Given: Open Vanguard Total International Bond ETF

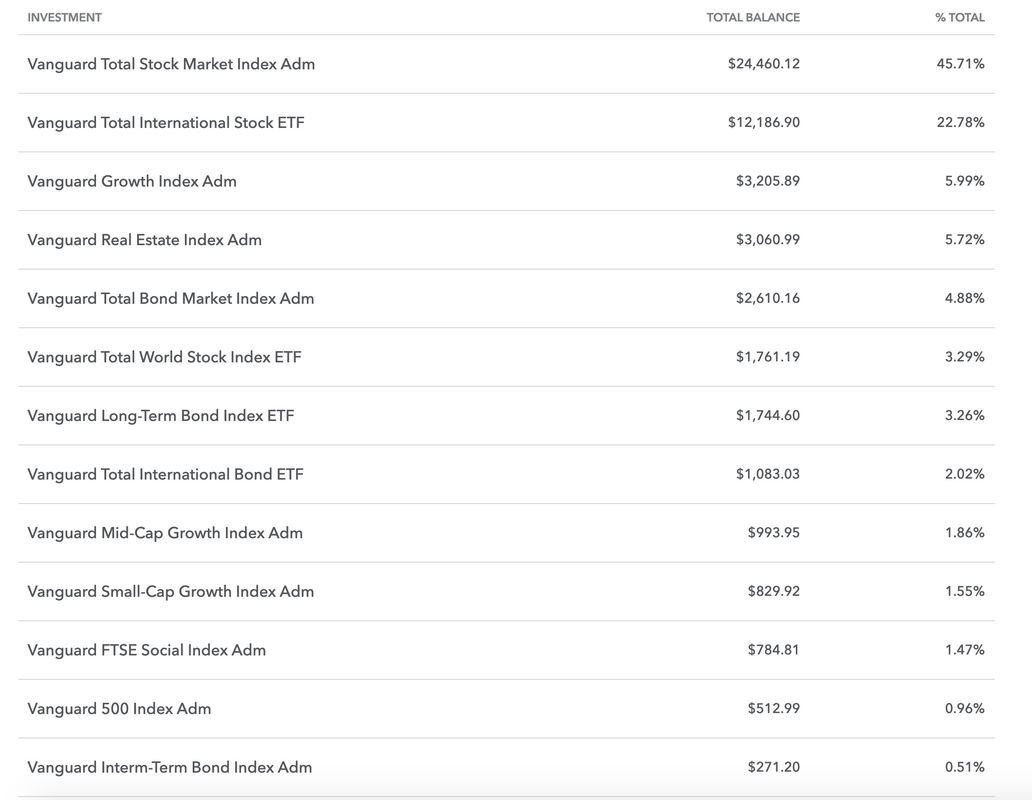Looking at the screenshot, I should 165,474.
